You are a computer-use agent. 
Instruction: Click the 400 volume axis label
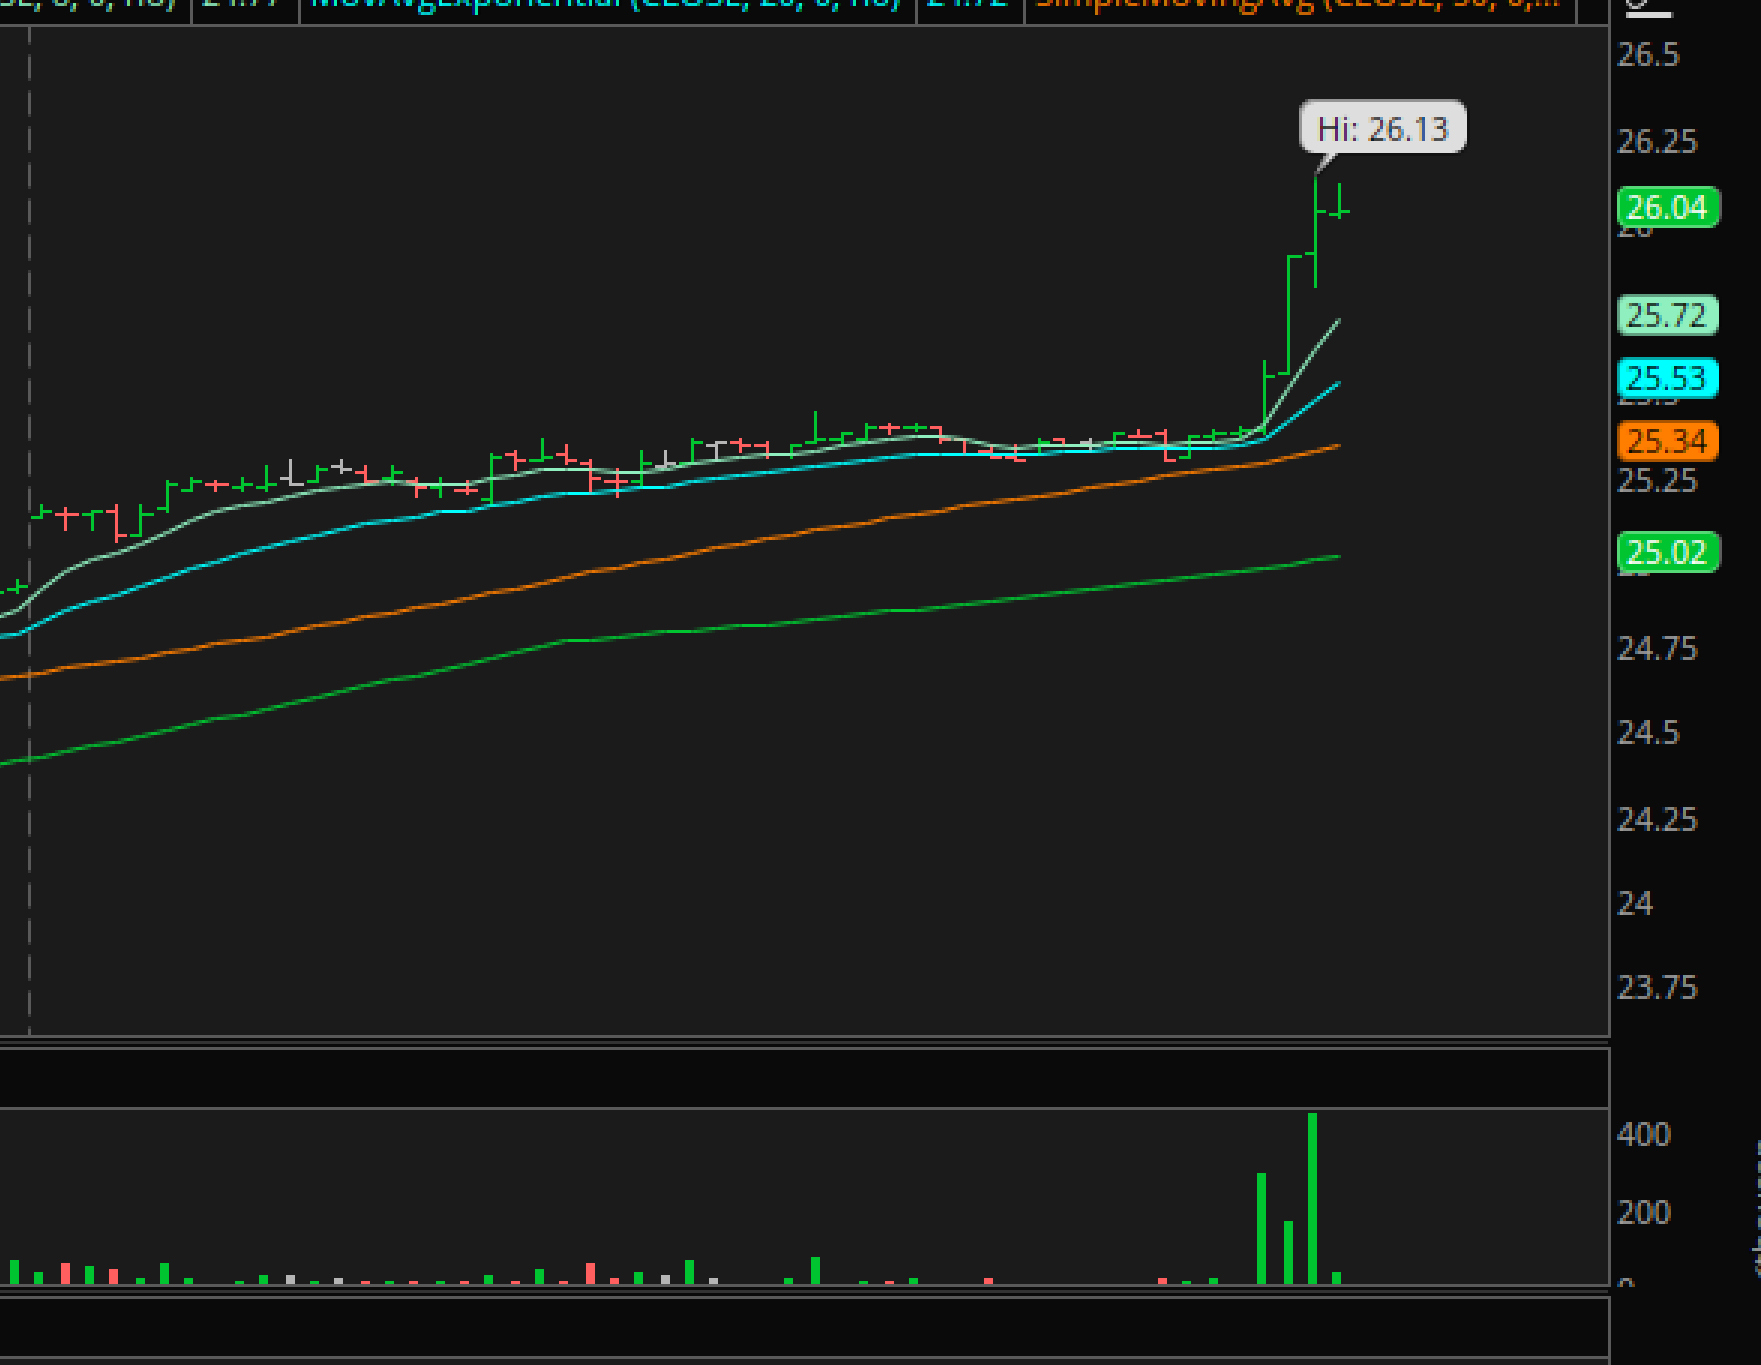click(x=1643, y=1134)
